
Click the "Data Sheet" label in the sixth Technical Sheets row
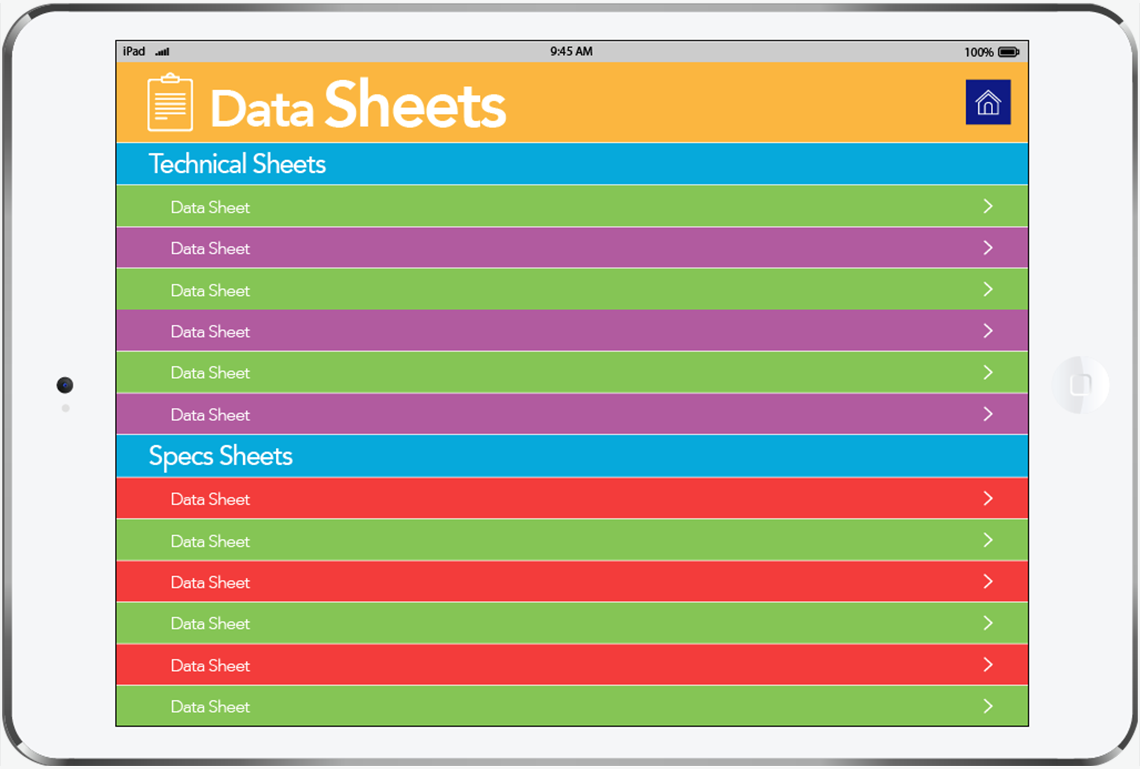210,415
